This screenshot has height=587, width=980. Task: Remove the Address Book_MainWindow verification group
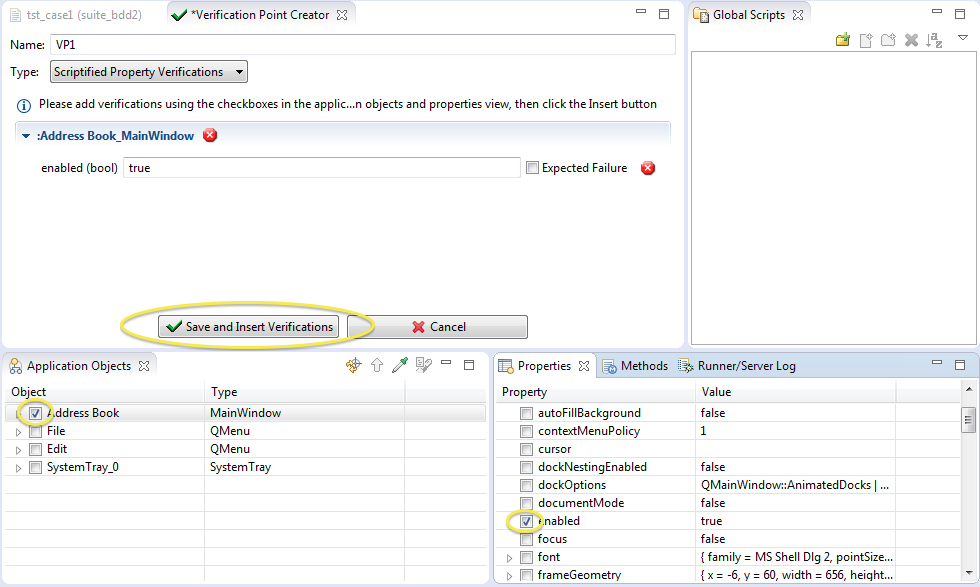(210, 136)
